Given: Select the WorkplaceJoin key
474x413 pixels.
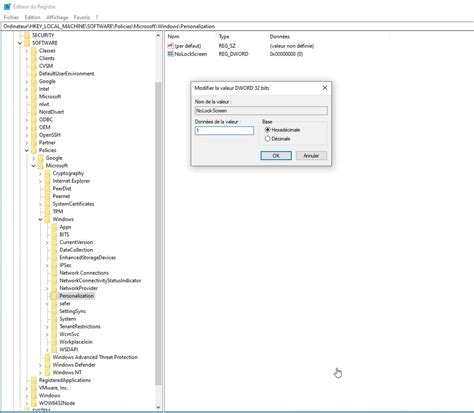Looking at the screenshot, I should pyautogui.click(x=76, y=342).
